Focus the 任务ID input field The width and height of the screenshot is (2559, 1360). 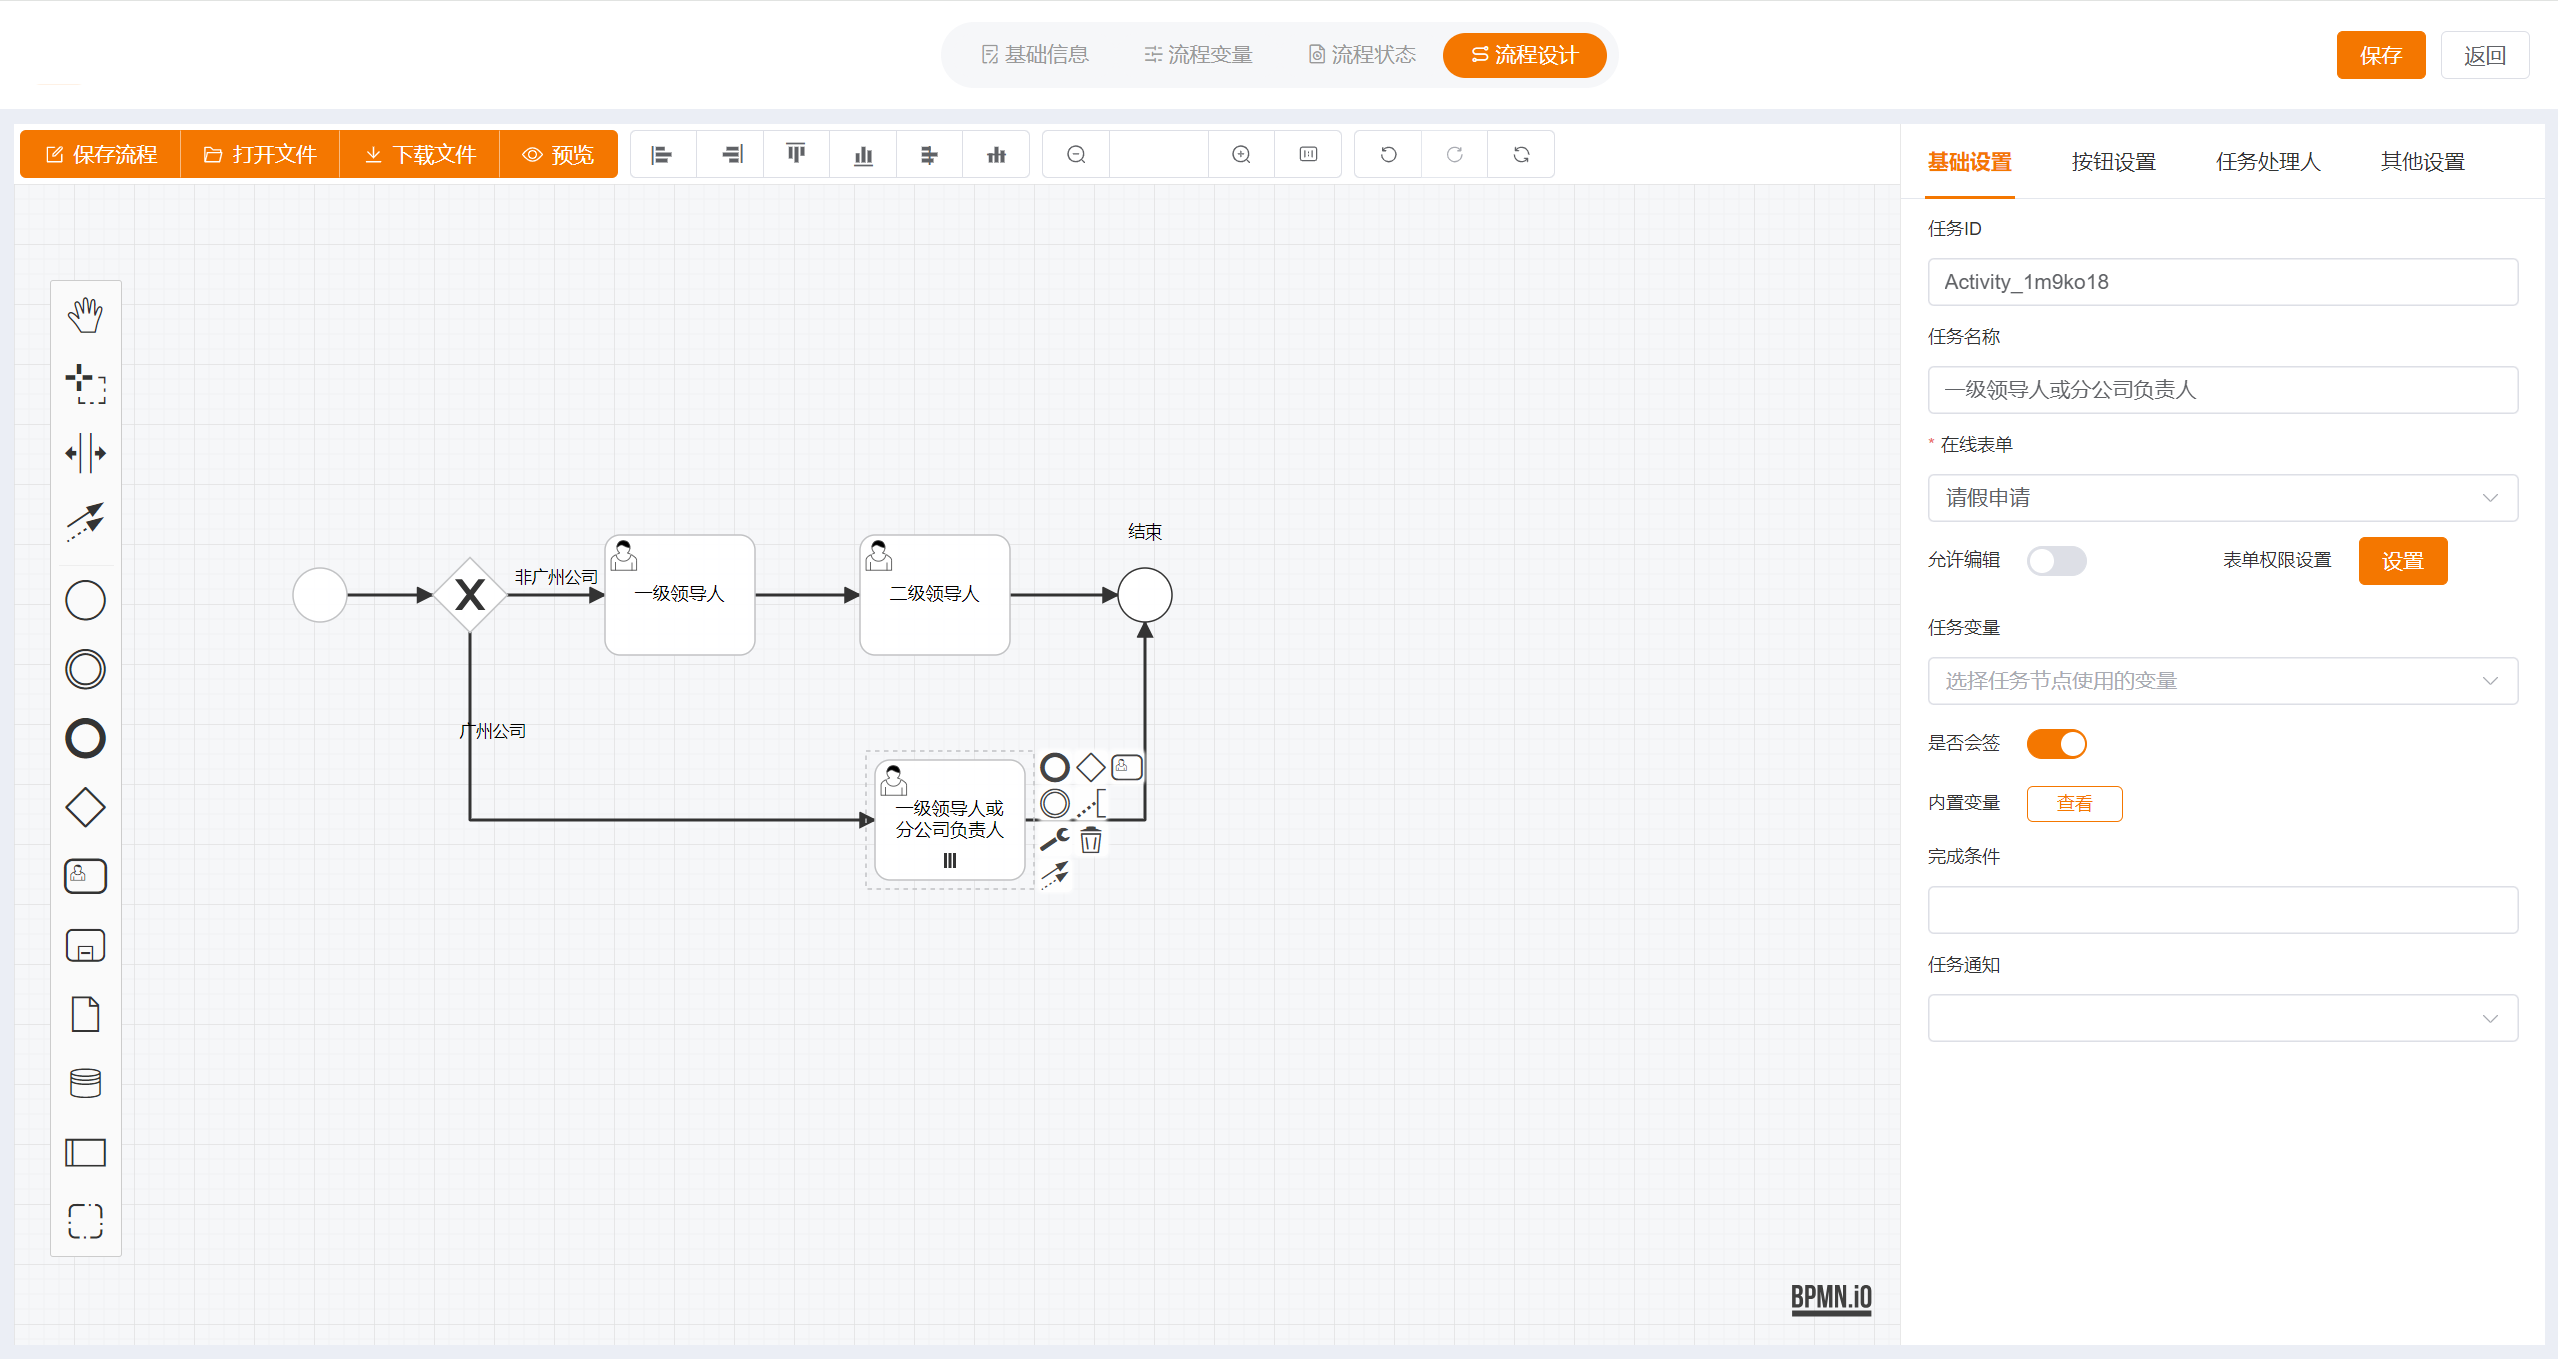point(2222,282)
